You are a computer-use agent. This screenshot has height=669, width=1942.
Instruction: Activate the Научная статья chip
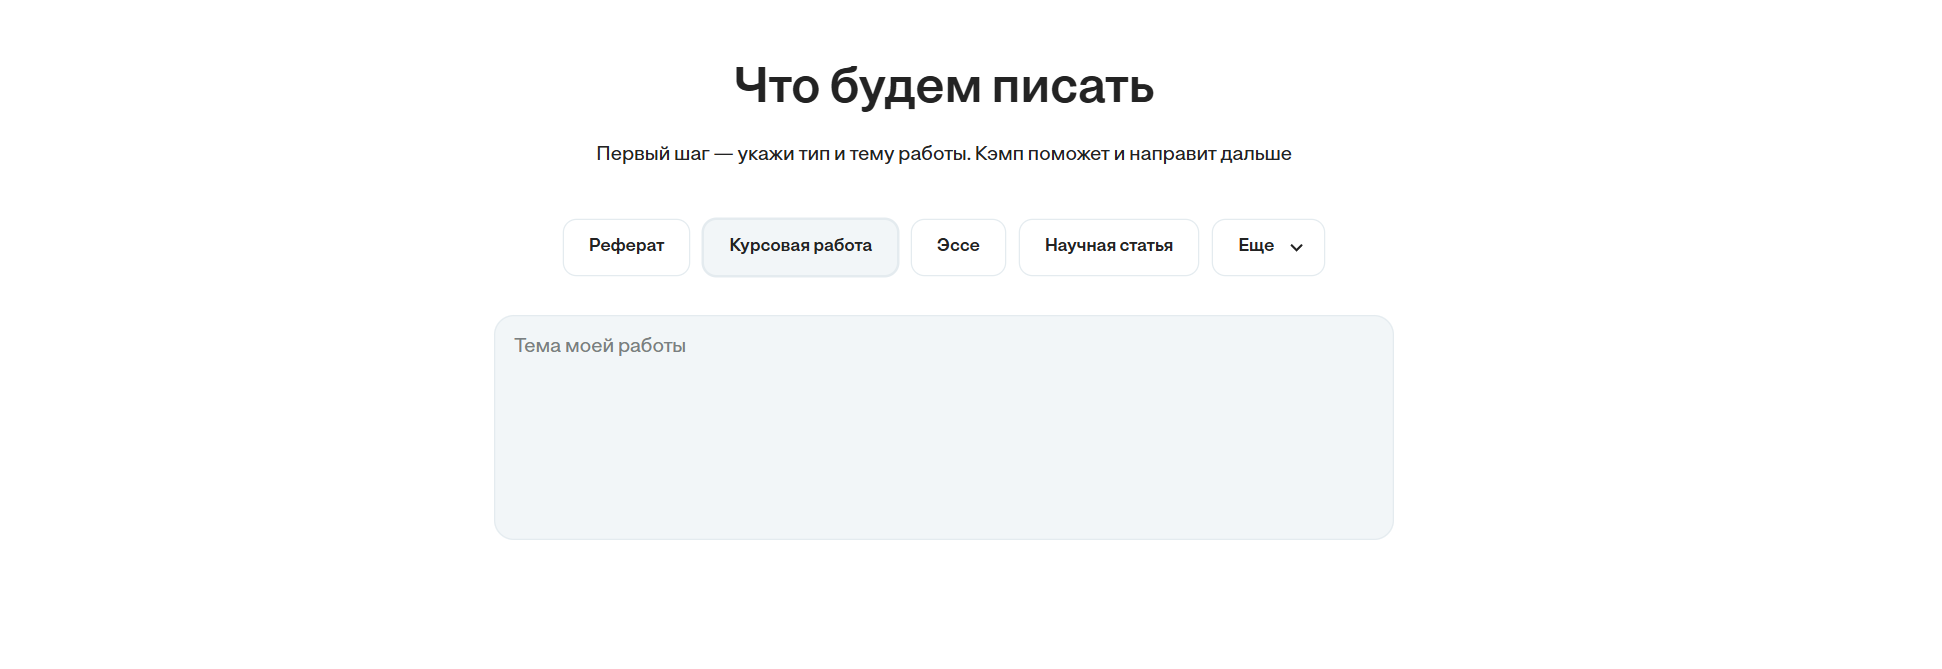[1108, 247]
